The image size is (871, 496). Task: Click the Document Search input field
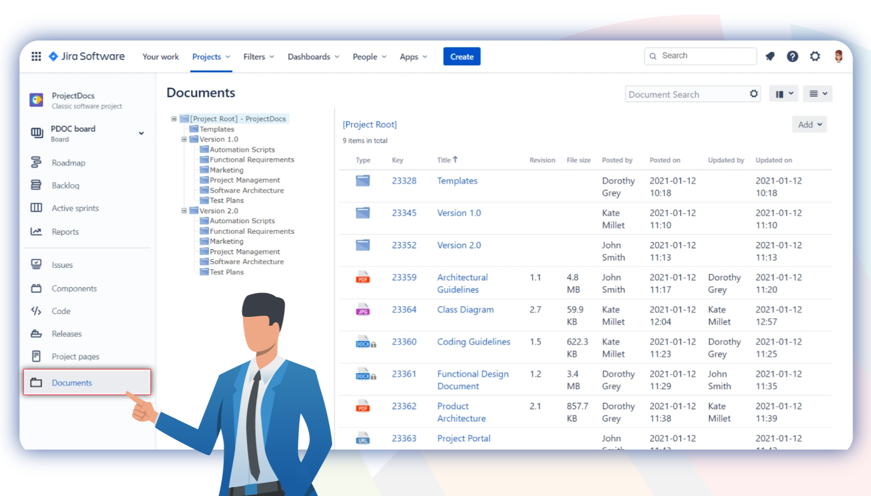tap(685, 94)
